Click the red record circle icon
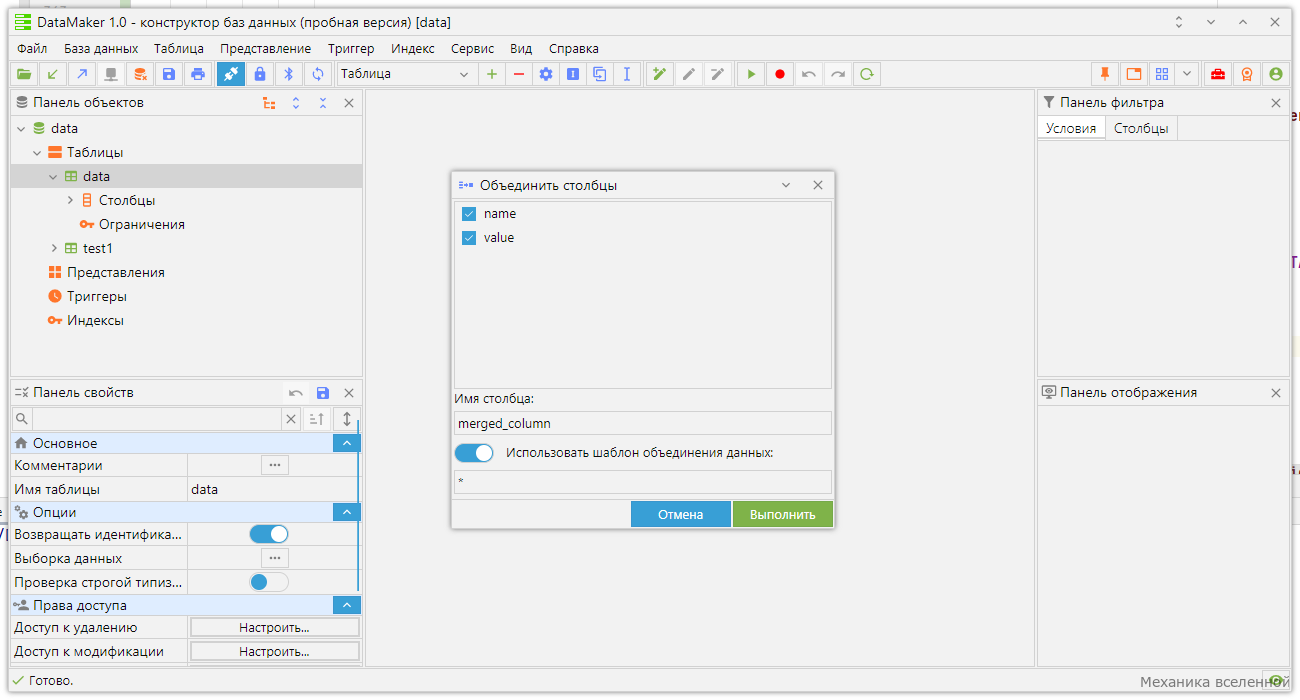This screenshot has height=700, width=1300. point(780,74)
